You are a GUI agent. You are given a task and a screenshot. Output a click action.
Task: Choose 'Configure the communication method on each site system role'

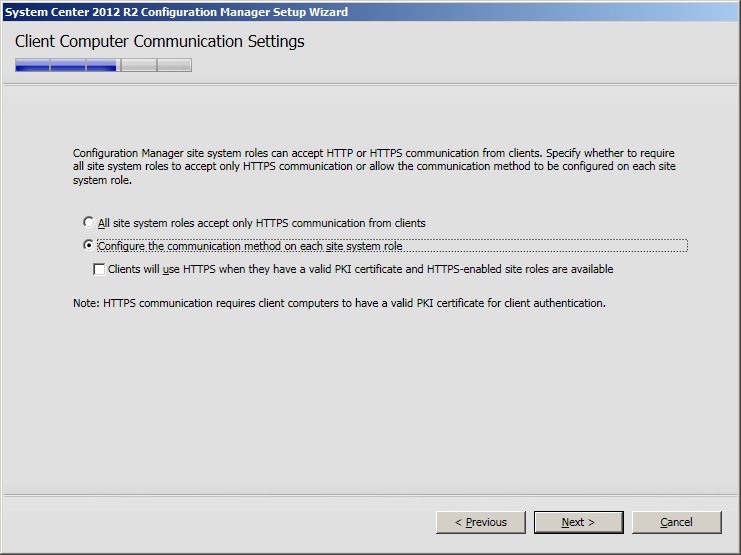[x=89, y=246]
